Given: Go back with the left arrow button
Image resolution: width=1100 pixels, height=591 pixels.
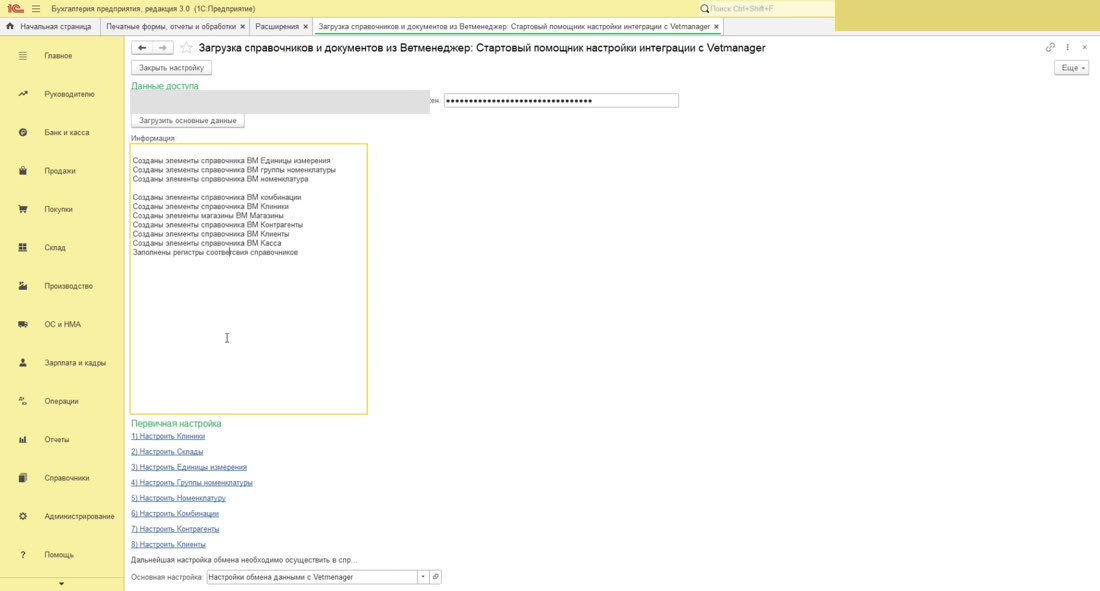Looking at the screenshot, I should coord(142,48).
